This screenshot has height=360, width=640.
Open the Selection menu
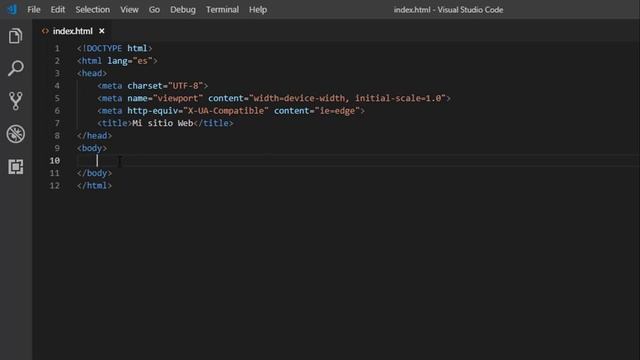pyautogui.click(x=92, y=9)
